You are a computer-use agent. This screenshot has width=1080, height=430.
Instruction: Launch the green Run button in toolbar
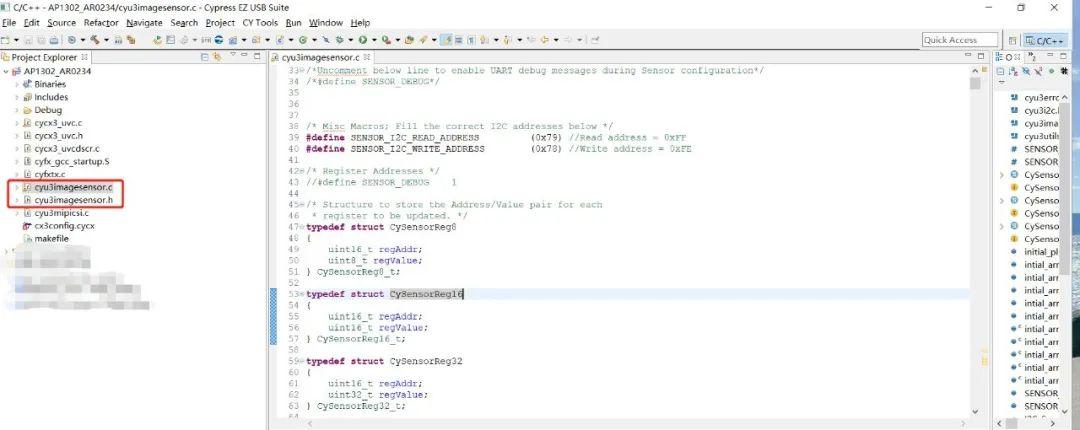pos(362,40)
